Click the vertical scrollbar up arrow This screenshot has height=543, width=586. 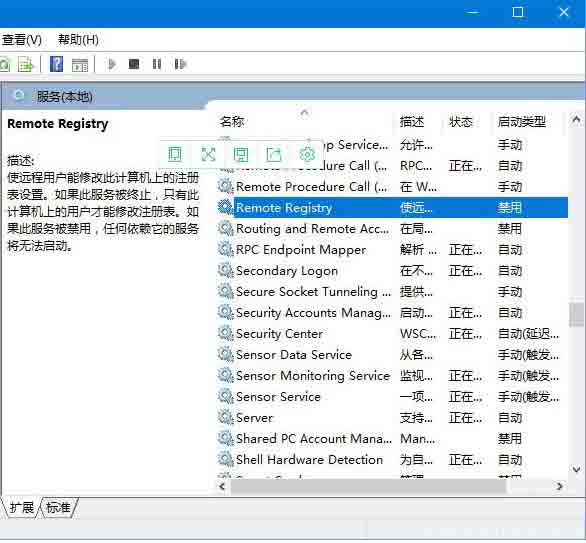click(x=576, y=120)
